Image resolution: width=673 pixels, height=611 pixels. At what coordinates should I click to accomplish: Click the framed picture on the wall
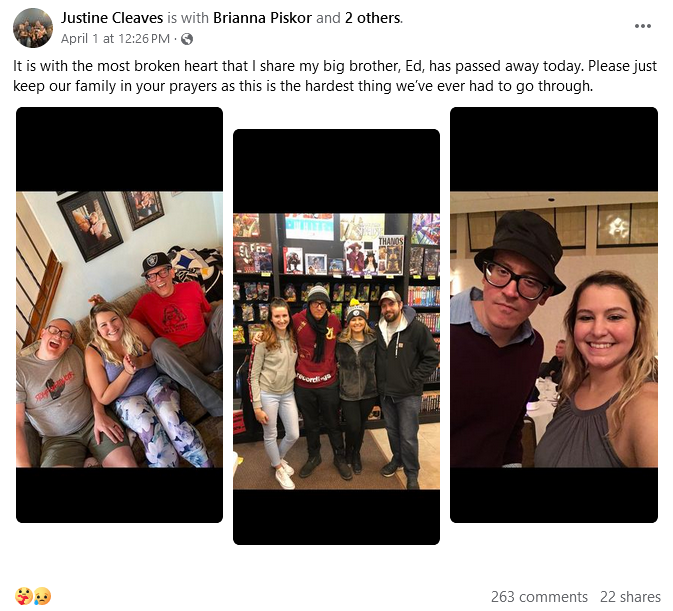(x=91, y=226)
